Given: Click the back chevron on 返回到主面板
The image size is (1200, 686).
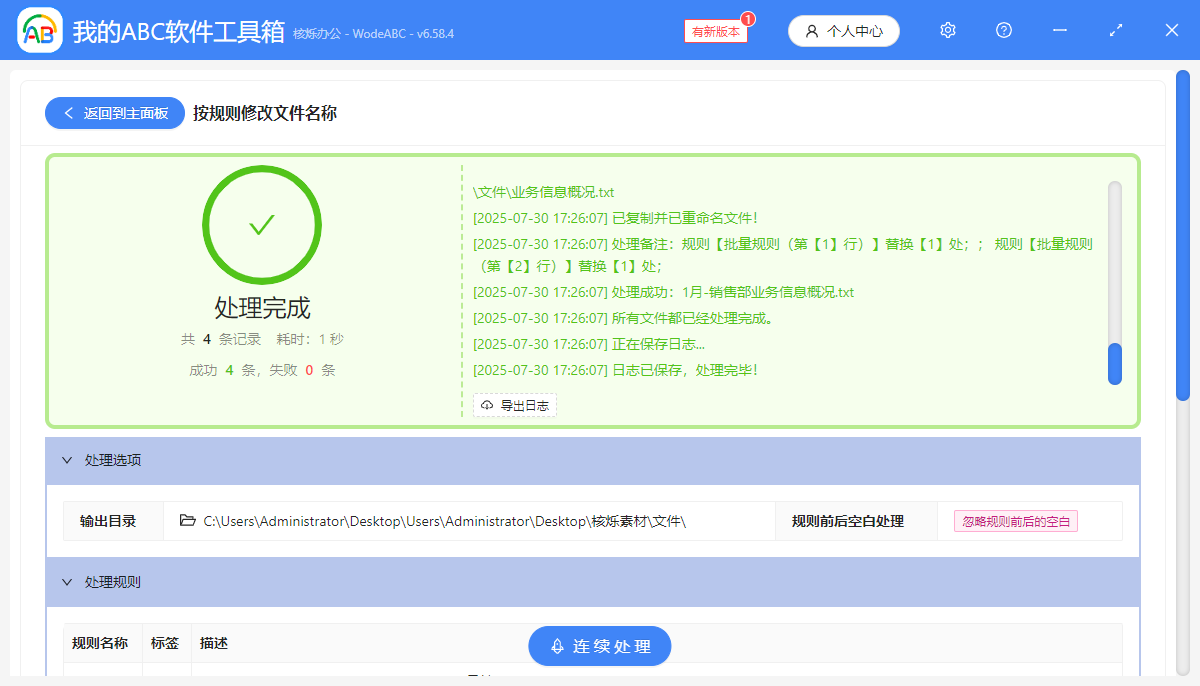Looking at the screenshot, I should [68, 113].
